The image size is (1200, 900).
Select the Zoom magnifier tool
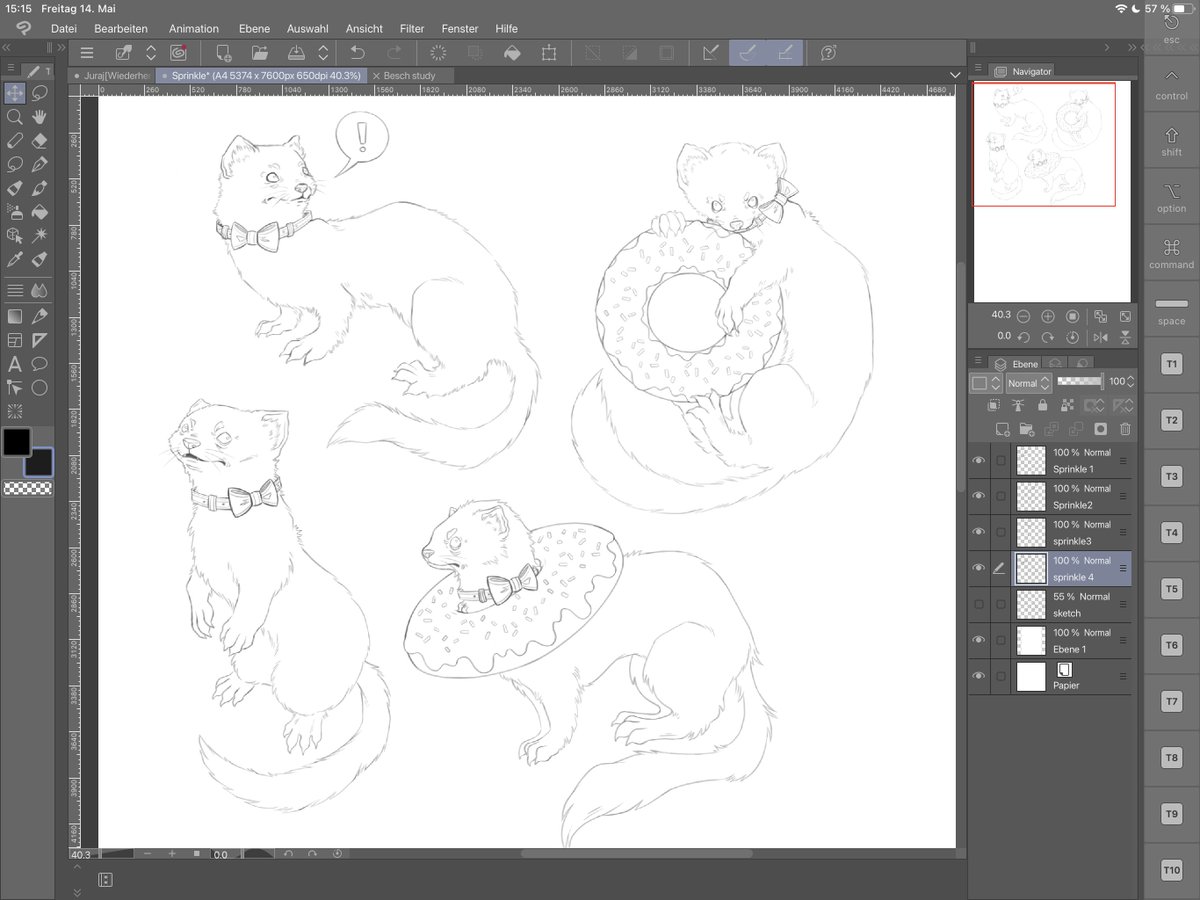15,117
